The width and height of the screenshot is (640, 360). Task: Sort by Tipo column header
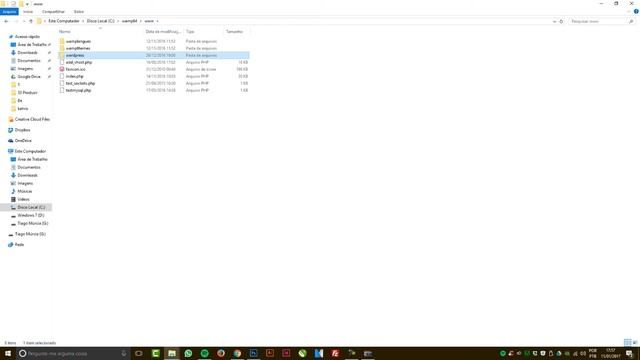coord(190,31)
